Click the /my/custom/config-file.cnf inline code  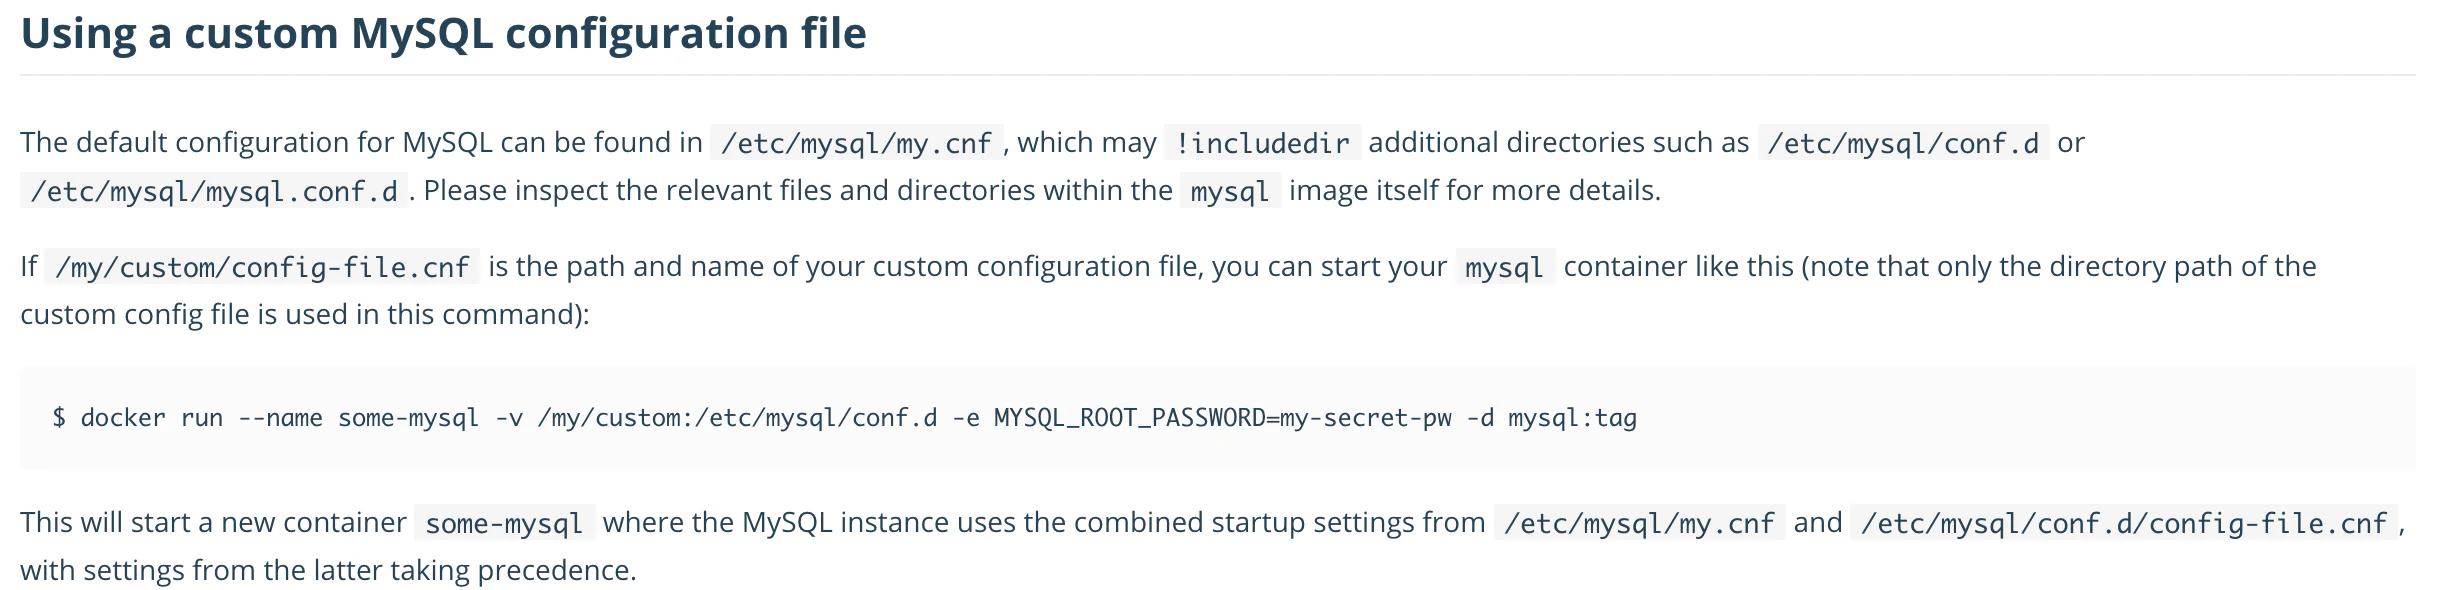point(263,267)
